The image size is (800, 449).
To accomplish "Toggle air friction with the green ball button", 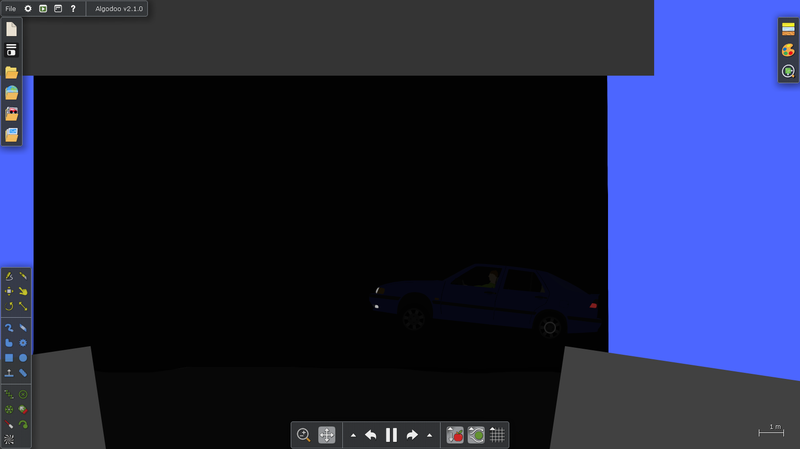I will [x=476, y=435].
